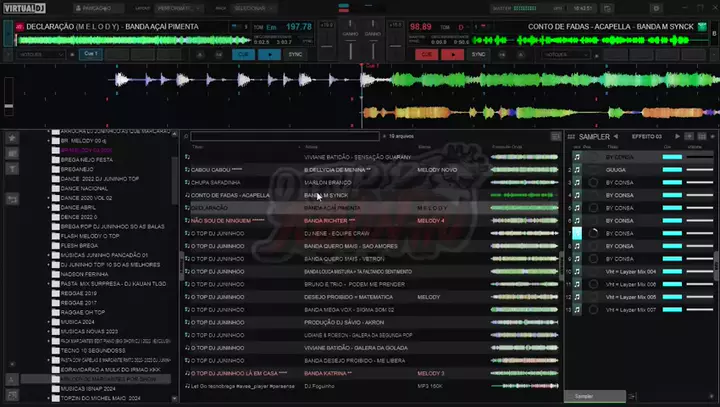The width and height of the screenshot is (720, 407).
Task: Select the BREGA NEJO FESTA folder
Action: (x=86, y=160)
